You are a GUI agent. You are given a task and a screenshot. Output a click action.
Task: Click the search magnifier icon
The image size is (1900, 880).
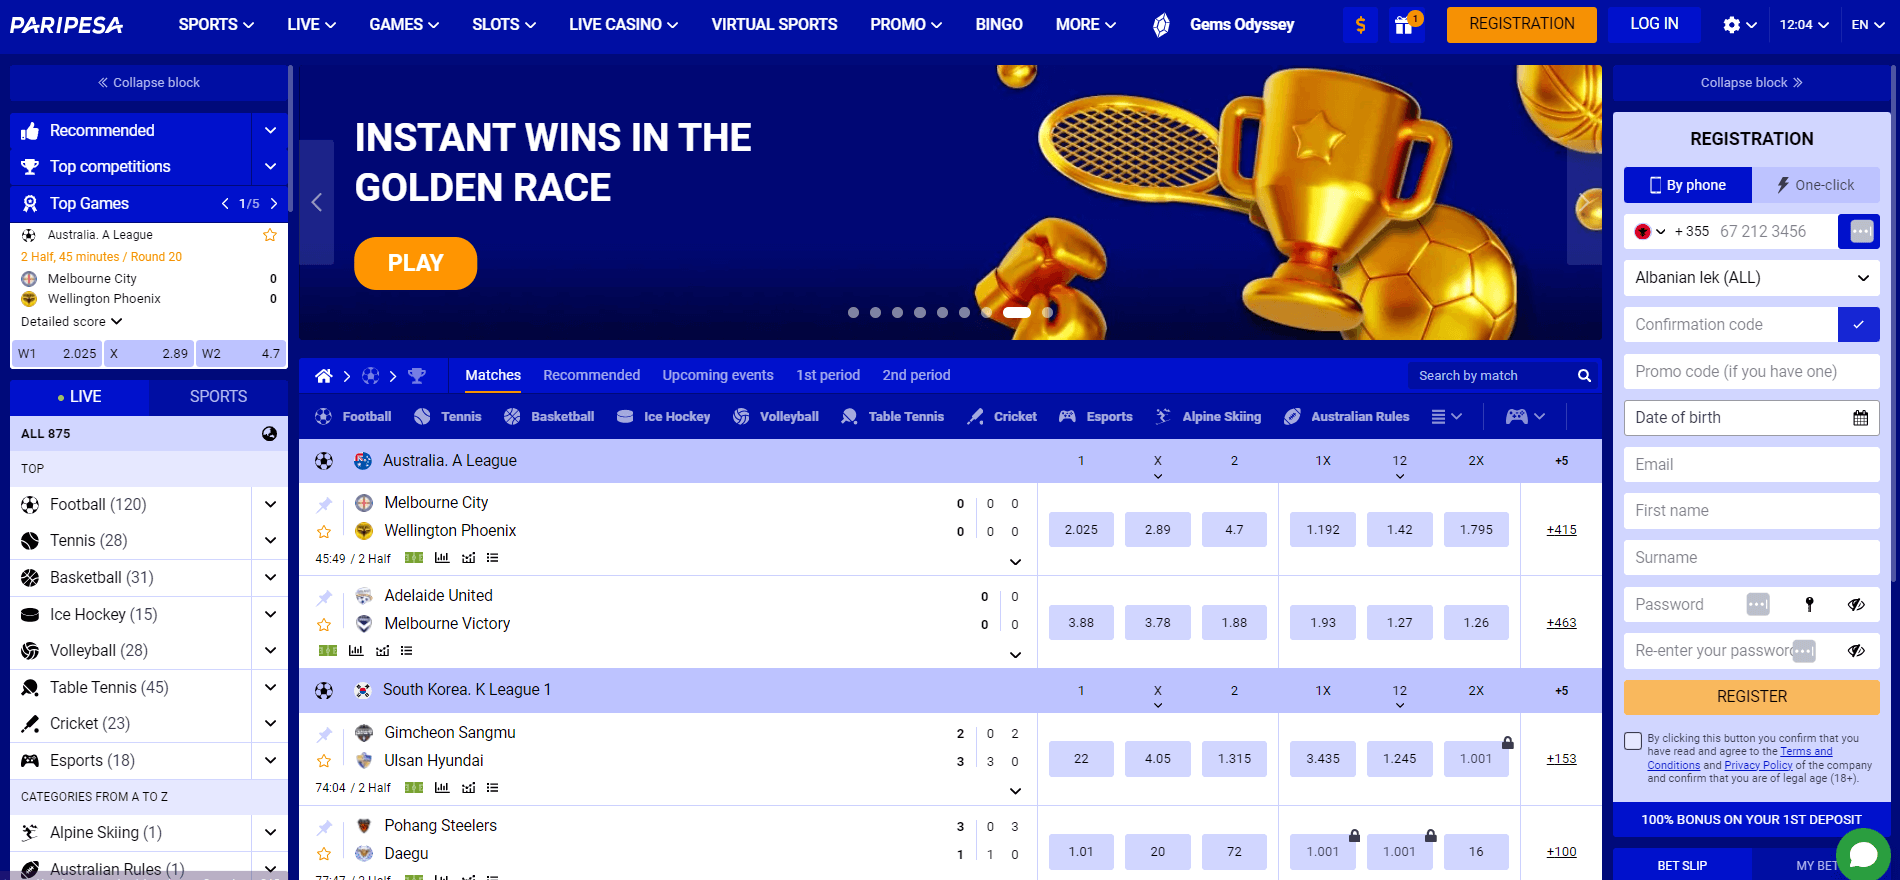tap(1584, 376)
